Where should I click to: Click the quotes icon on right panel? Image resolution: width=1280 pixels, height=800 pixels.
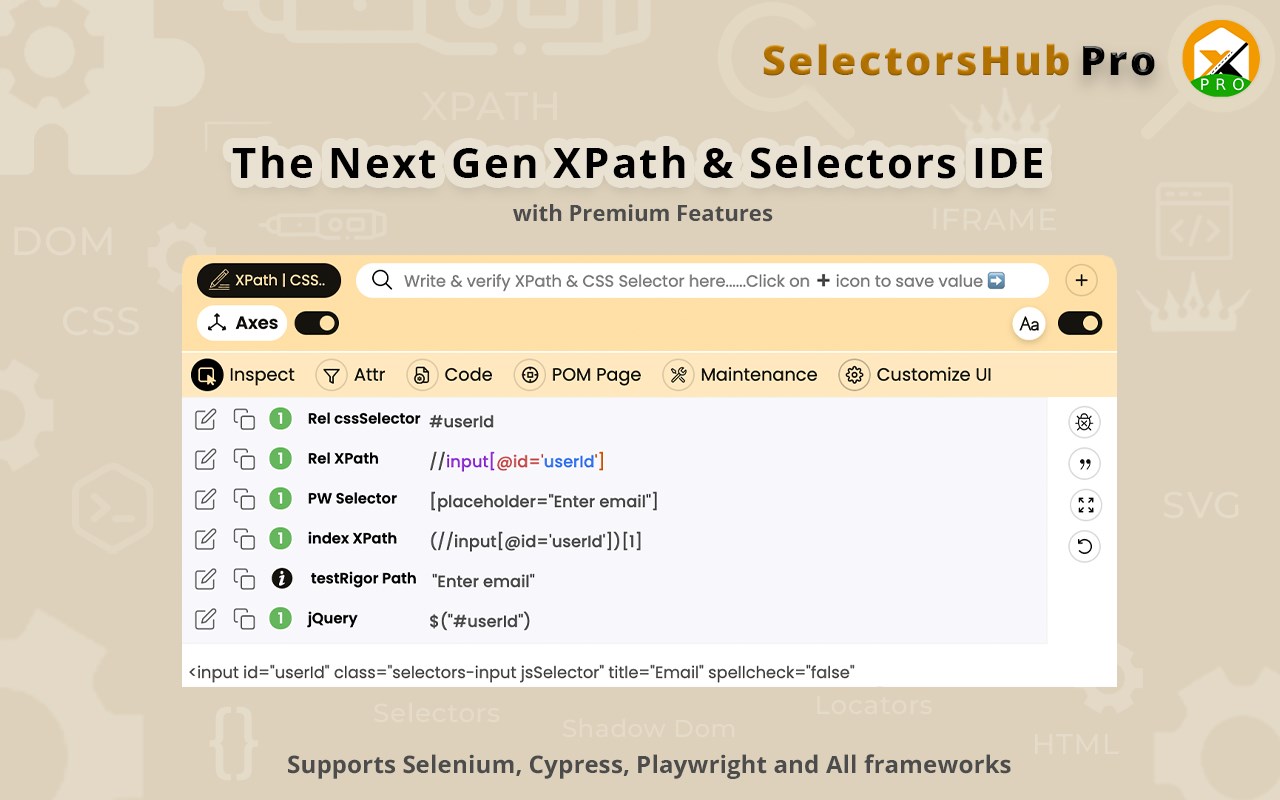[1084, 464]
